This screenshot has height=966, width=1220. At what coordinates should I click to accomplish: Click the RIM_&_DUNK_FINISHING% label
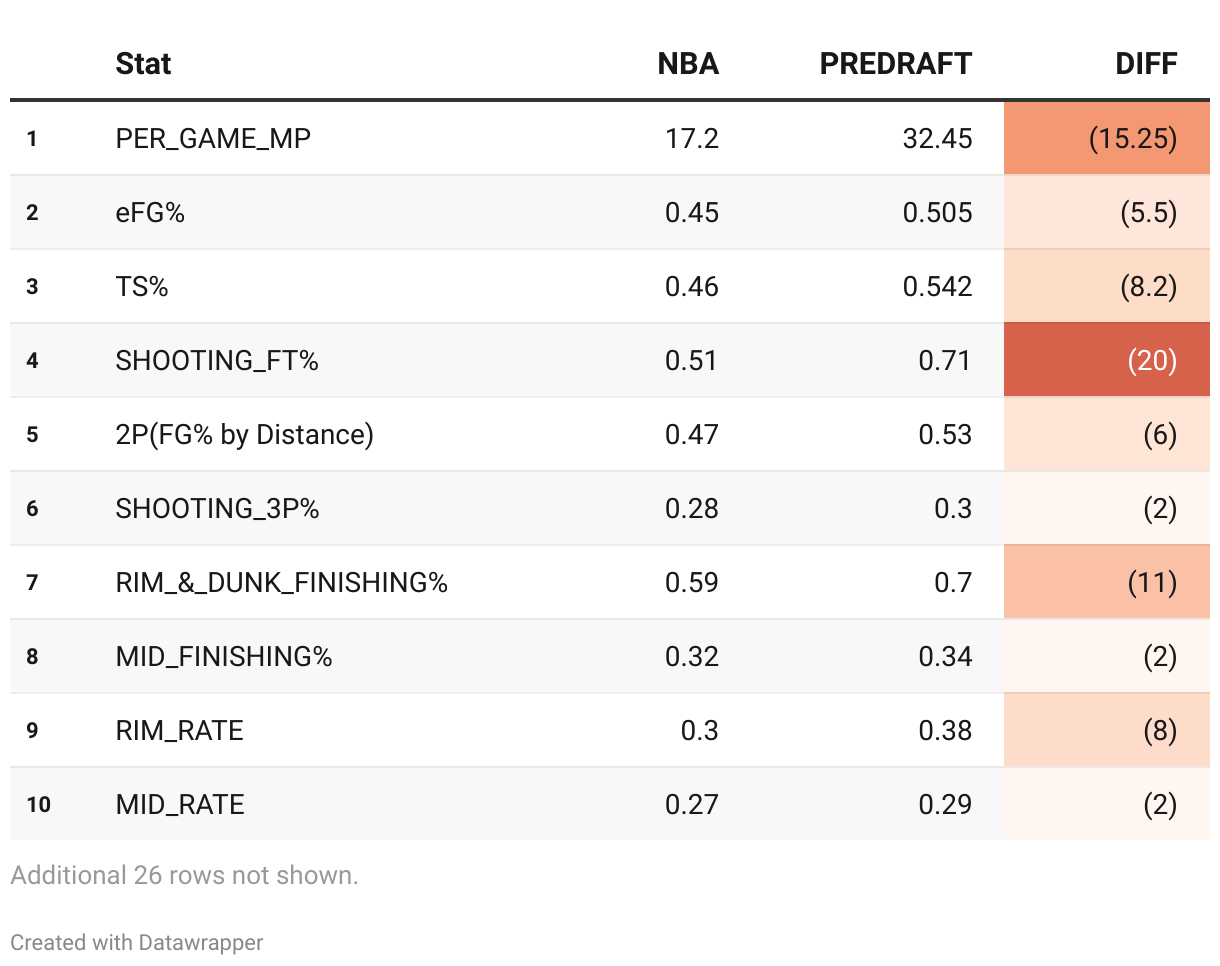click(x=281, y=582)
